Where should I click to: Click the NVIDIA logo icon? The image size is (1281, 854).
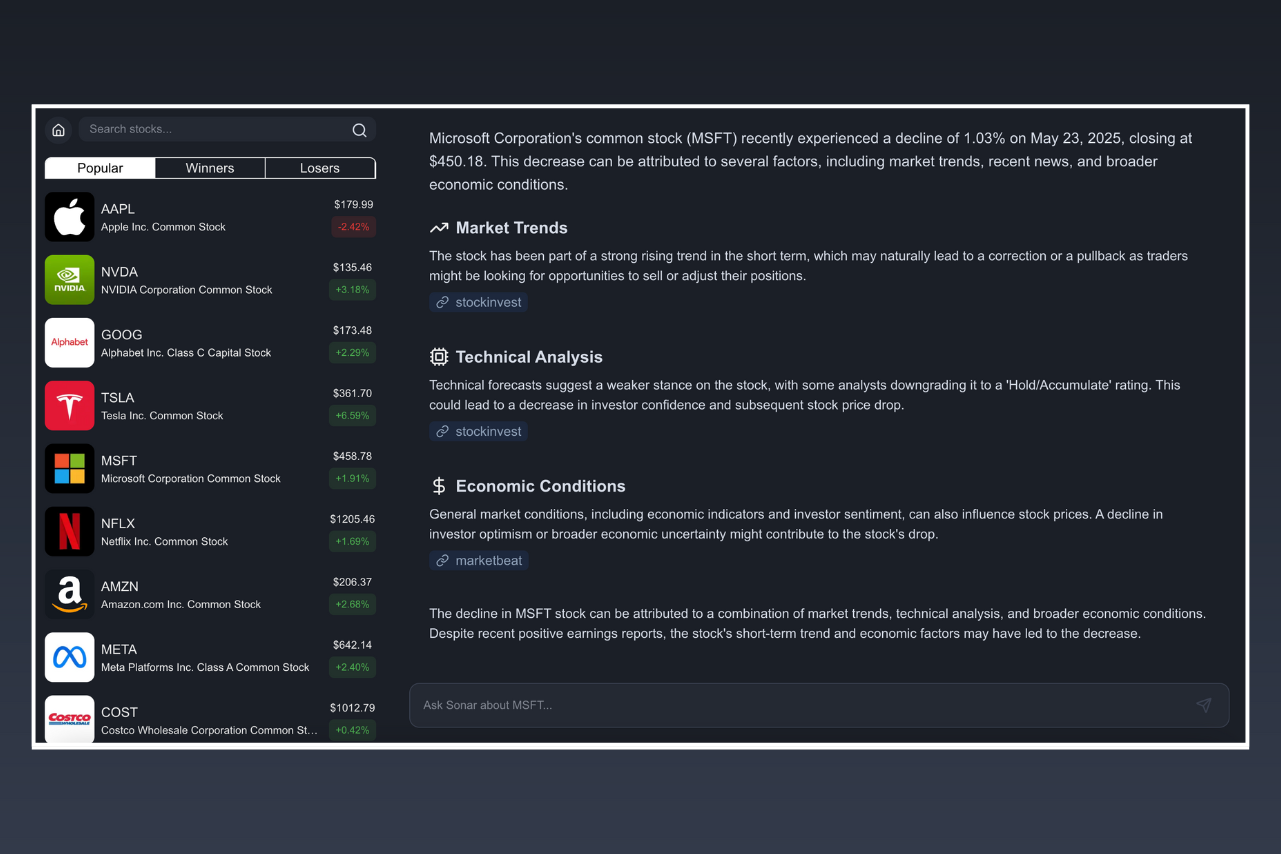pyautogui.click(x=70, y=280)
